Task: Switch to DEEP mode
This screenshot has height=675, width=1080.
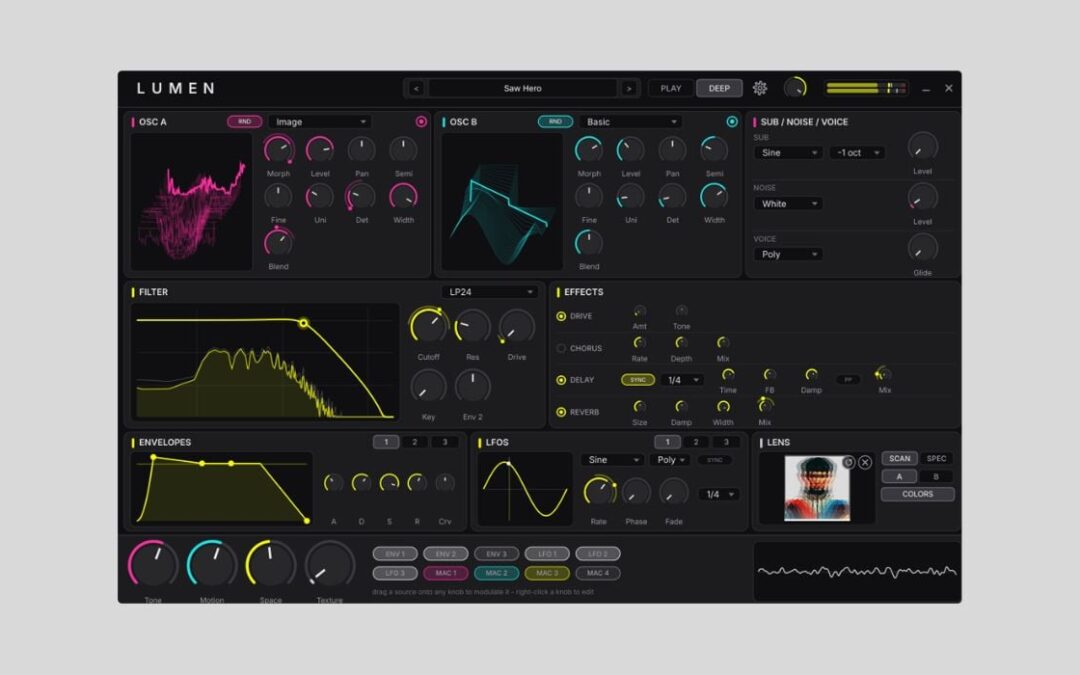Action: click(x=719, y=88)
